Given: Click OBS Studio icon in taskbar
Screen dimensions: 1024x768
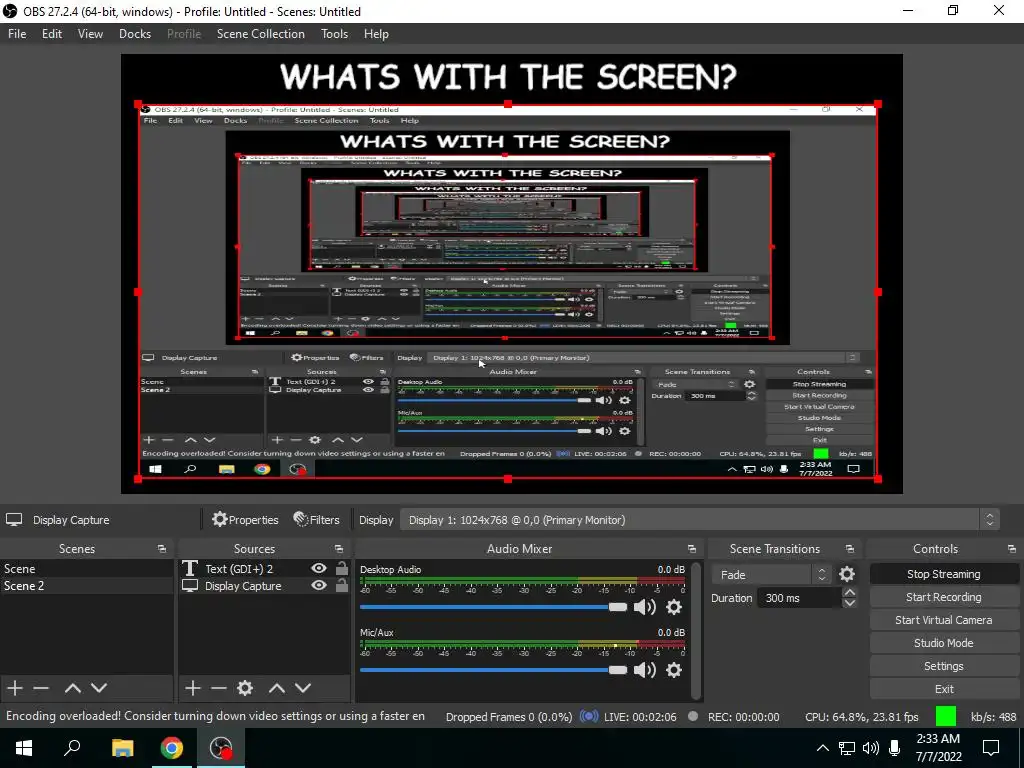Looking at the screenshot, I should click(x=221, y=748).
